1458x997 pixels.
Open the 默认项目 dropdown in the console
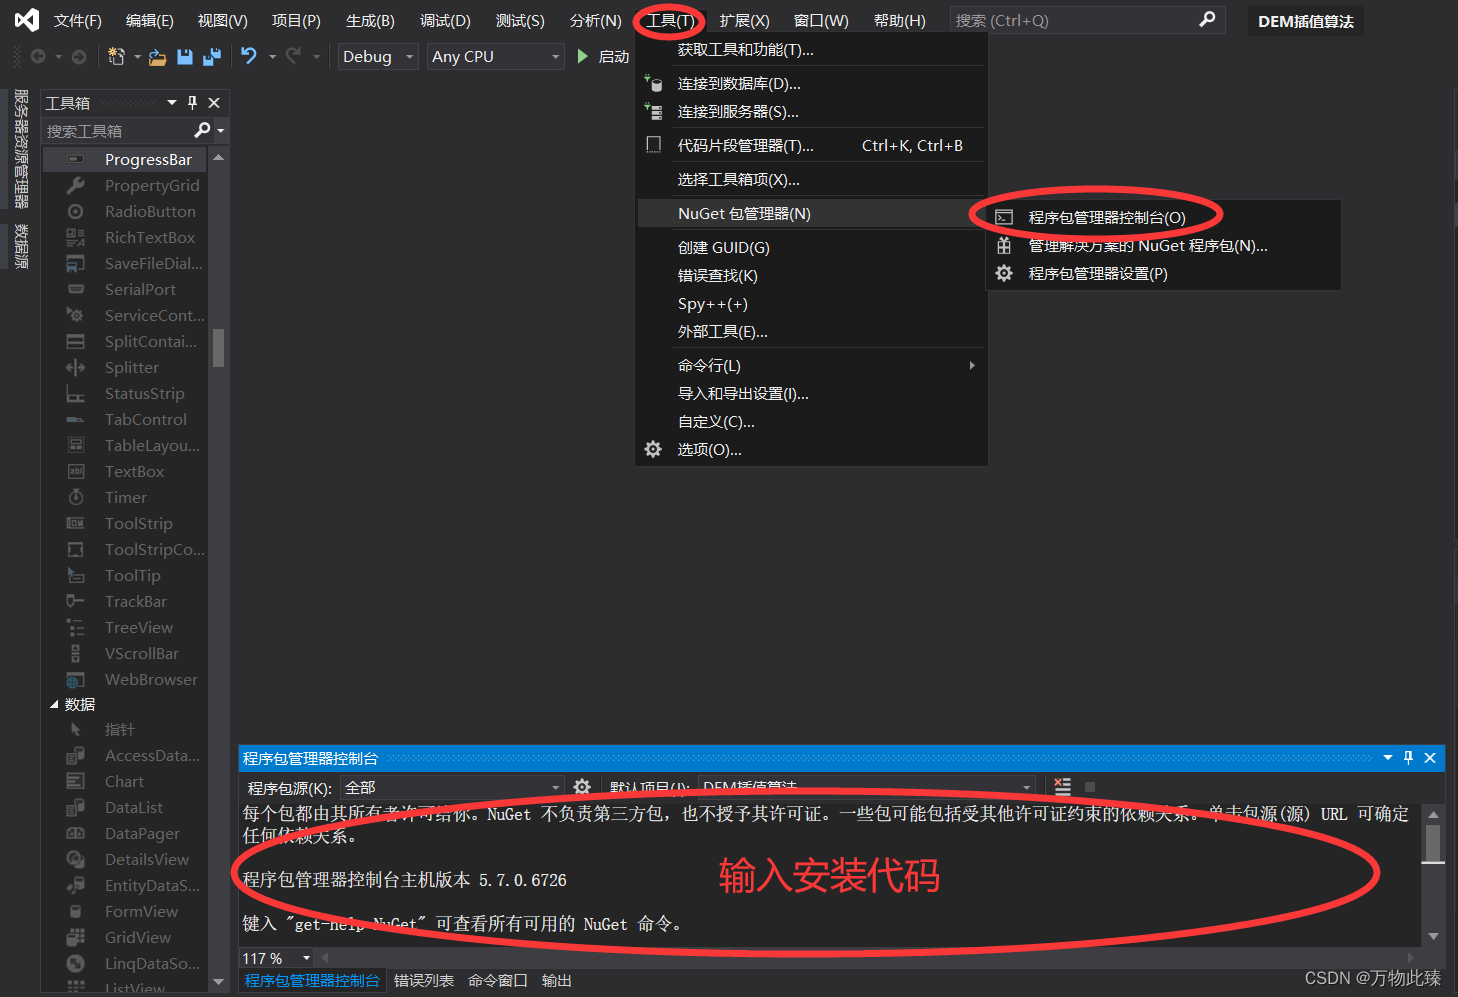1026,787
